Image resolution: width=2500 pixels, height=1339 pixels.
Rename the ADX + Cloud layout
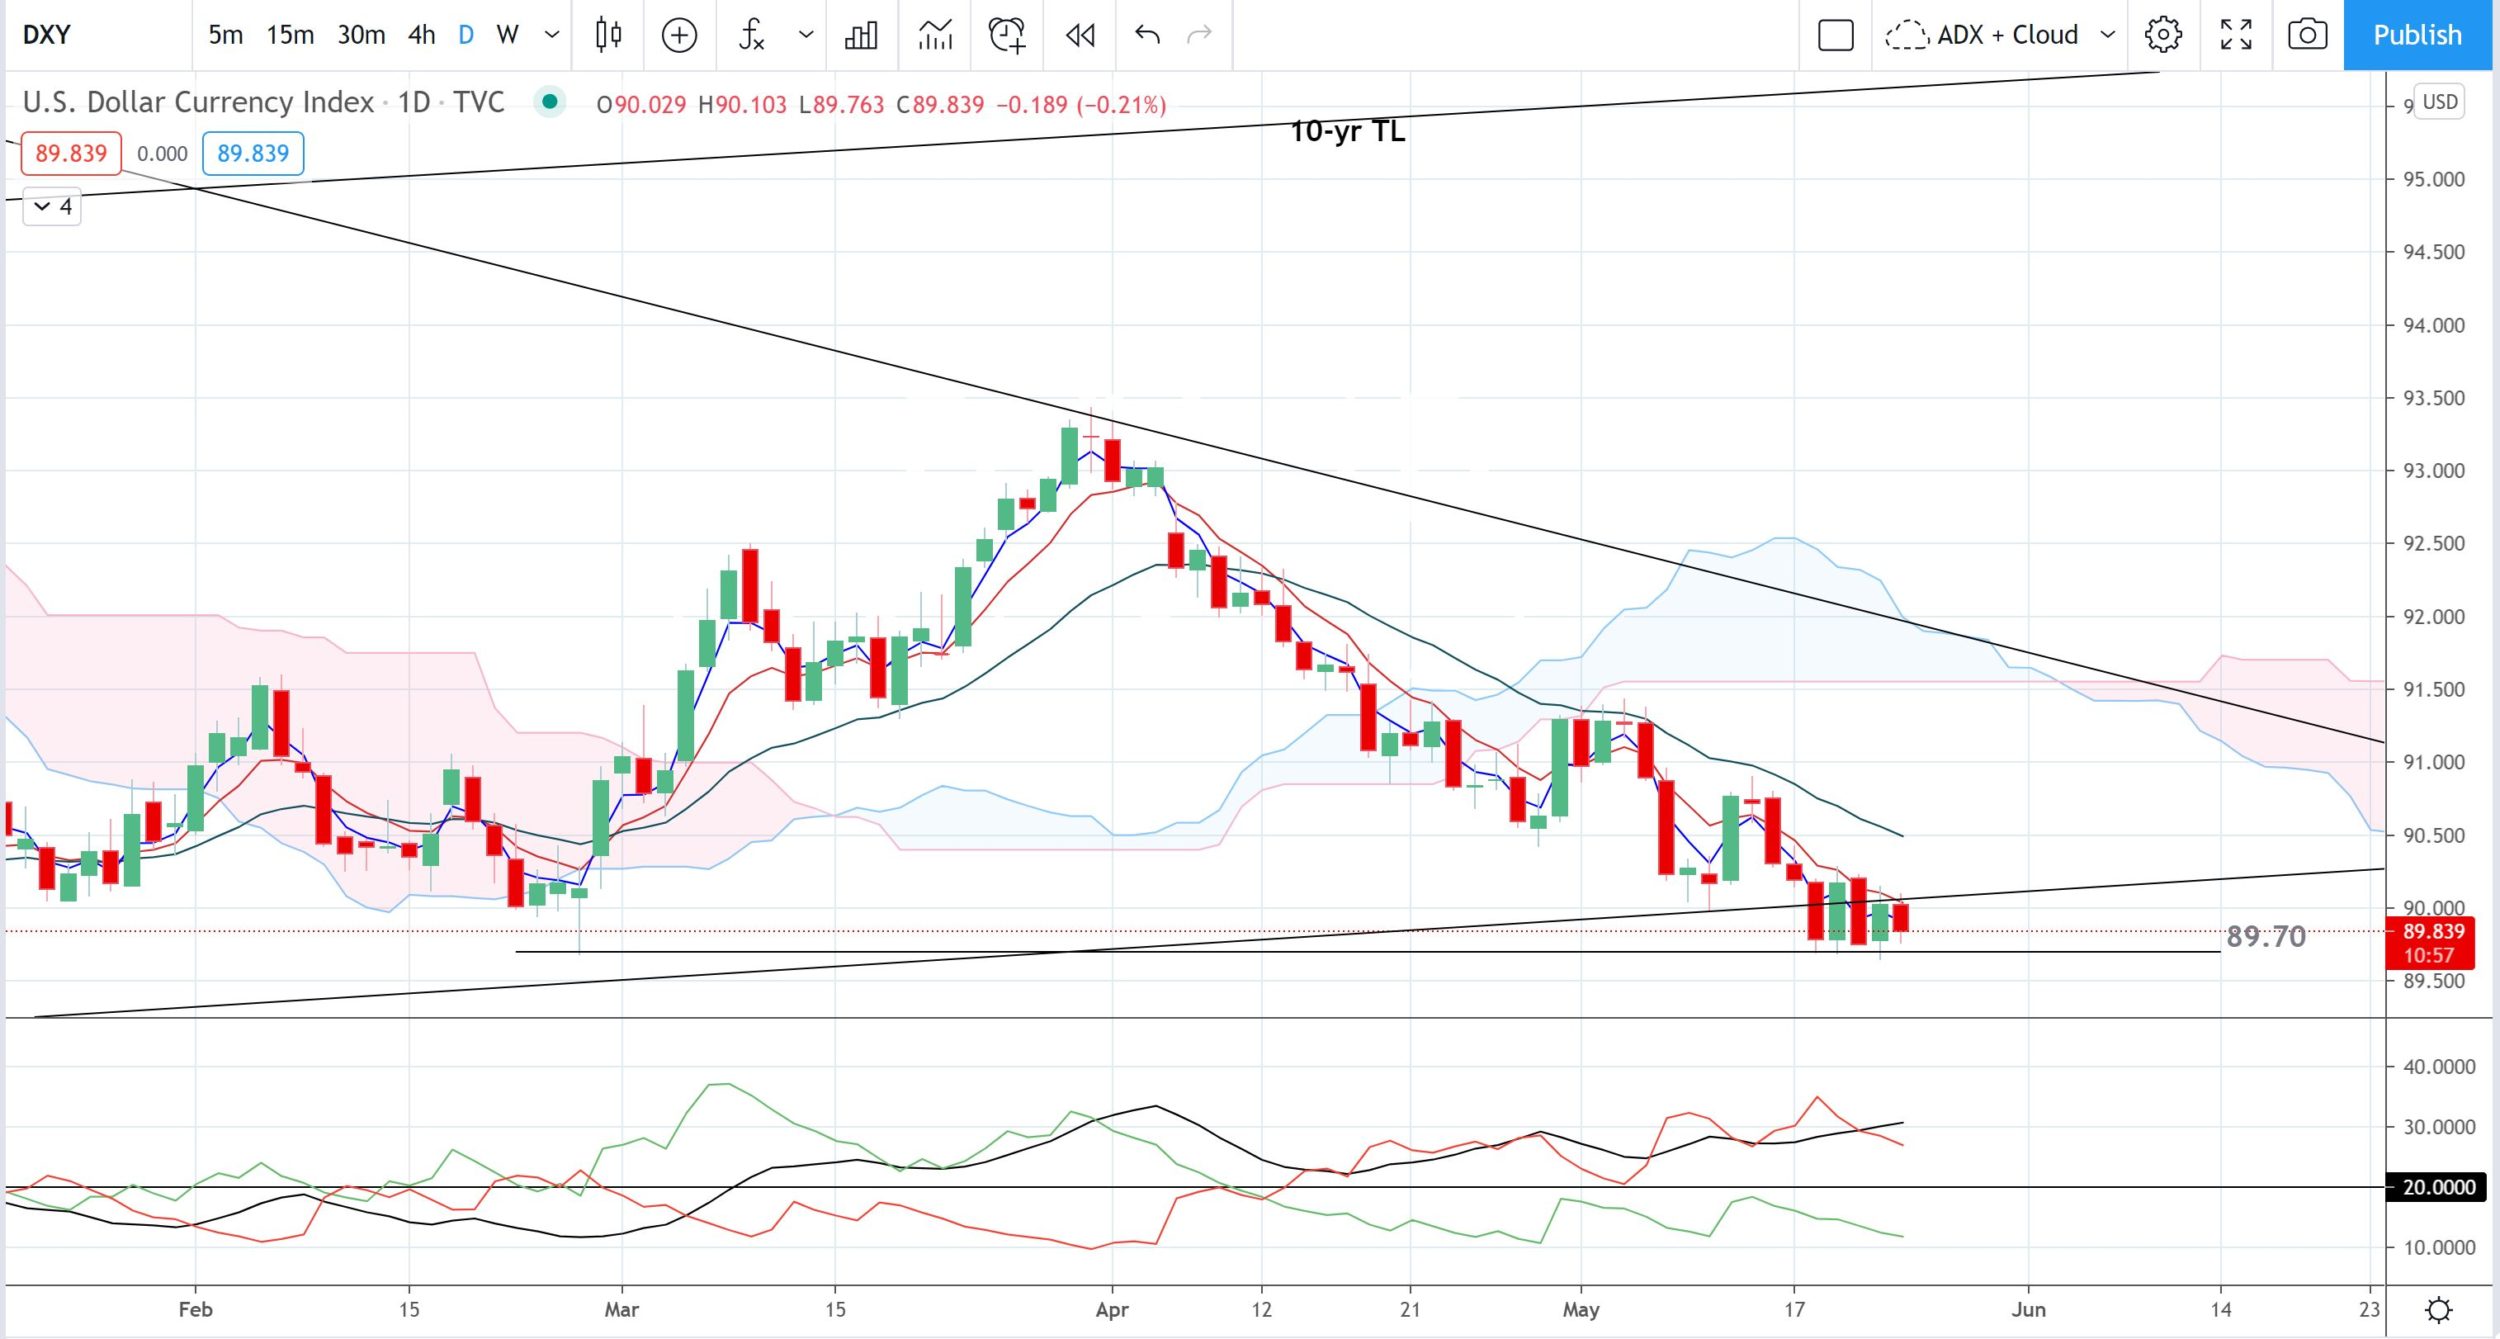[x=2007, y=35]
